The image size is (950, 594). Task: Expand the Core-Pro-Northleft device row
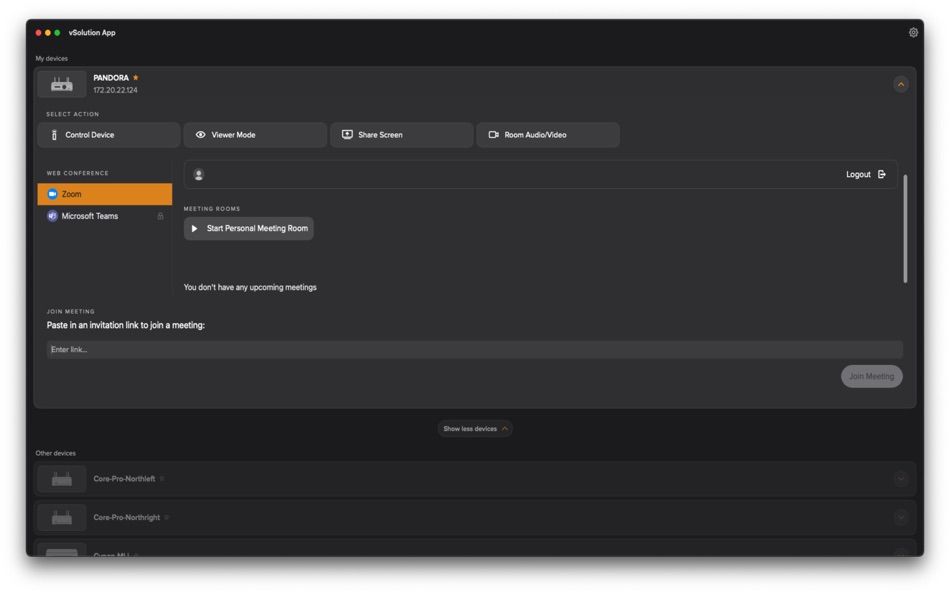coord(900,479)
